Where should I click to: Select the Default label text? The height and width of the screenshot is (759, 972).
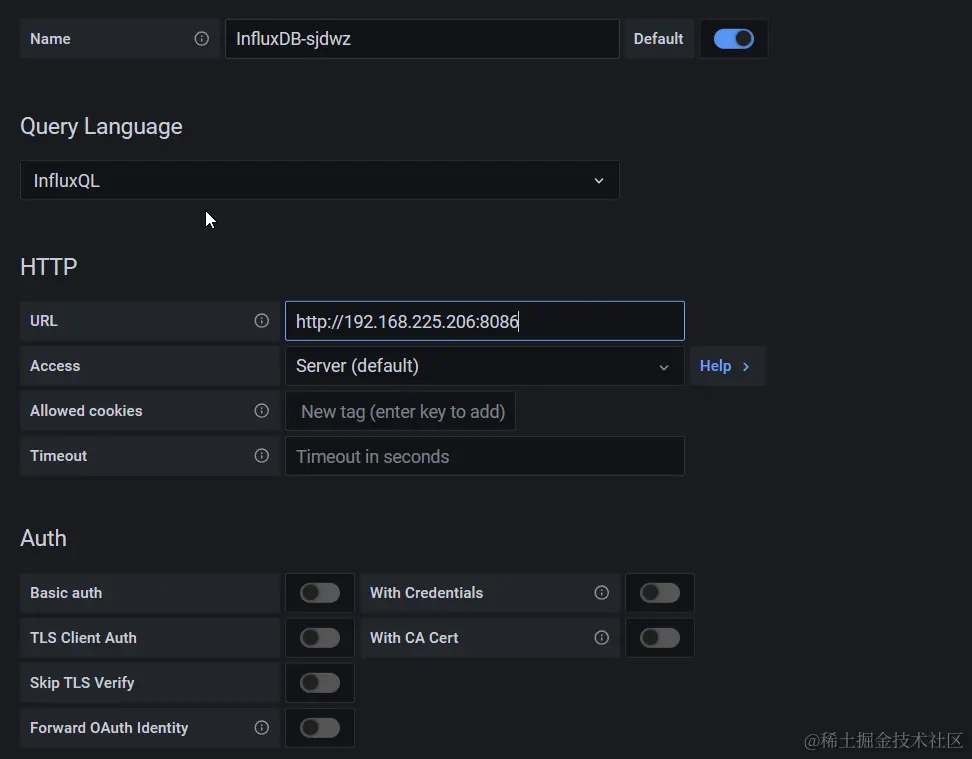coord(658,38)
